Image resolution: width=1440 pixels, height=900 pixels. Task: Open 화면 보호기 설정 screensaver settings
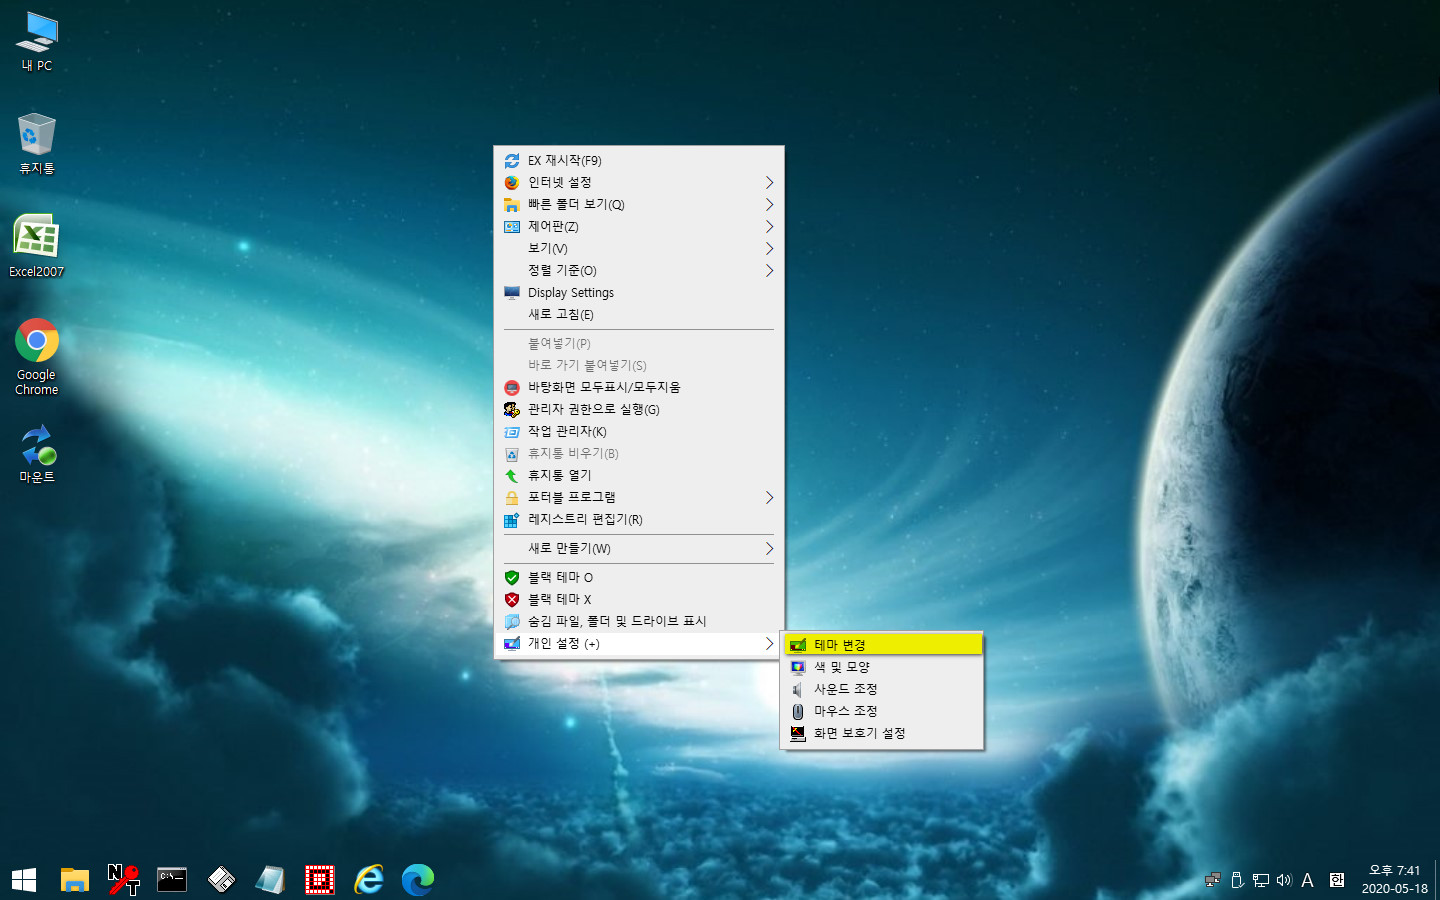883,733
